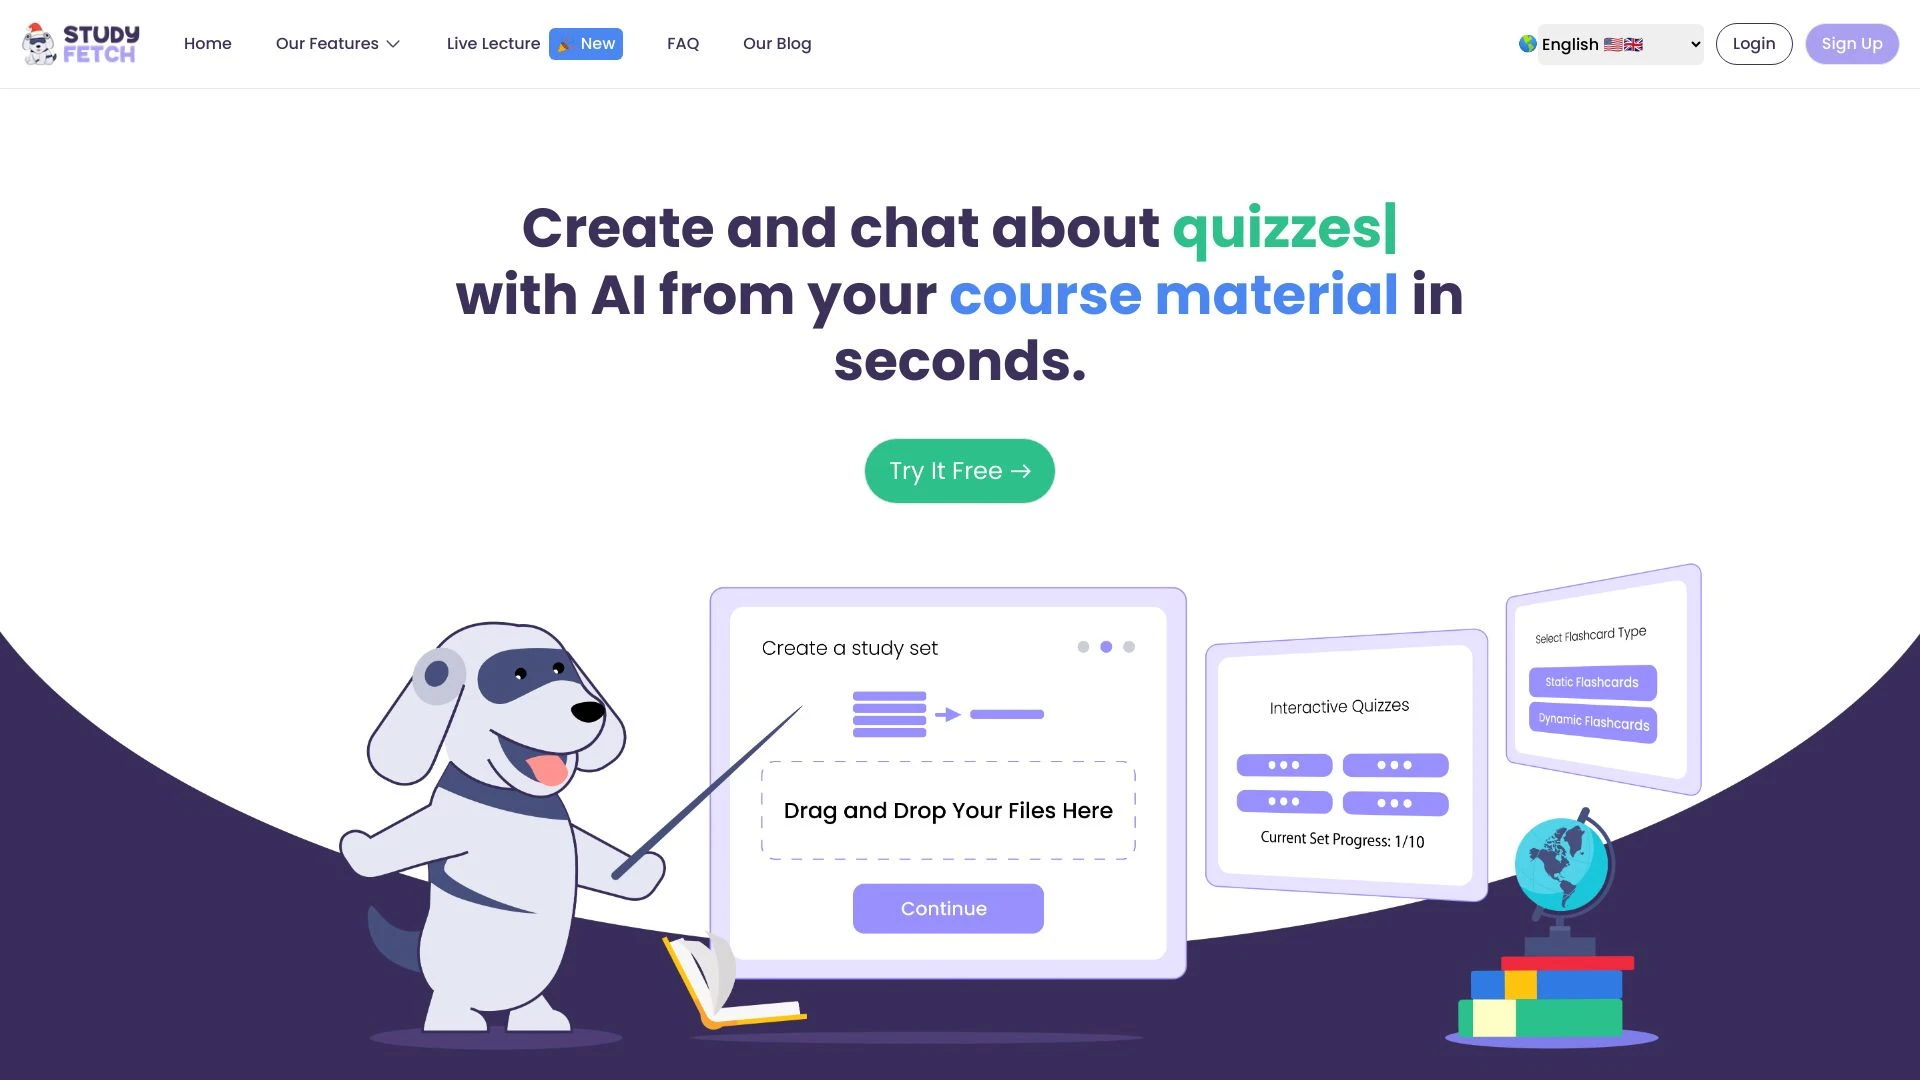Click the drag and drop files area icon
Image resolution: width=1920 pixels, height=1080 pixels.
(947, 810)
